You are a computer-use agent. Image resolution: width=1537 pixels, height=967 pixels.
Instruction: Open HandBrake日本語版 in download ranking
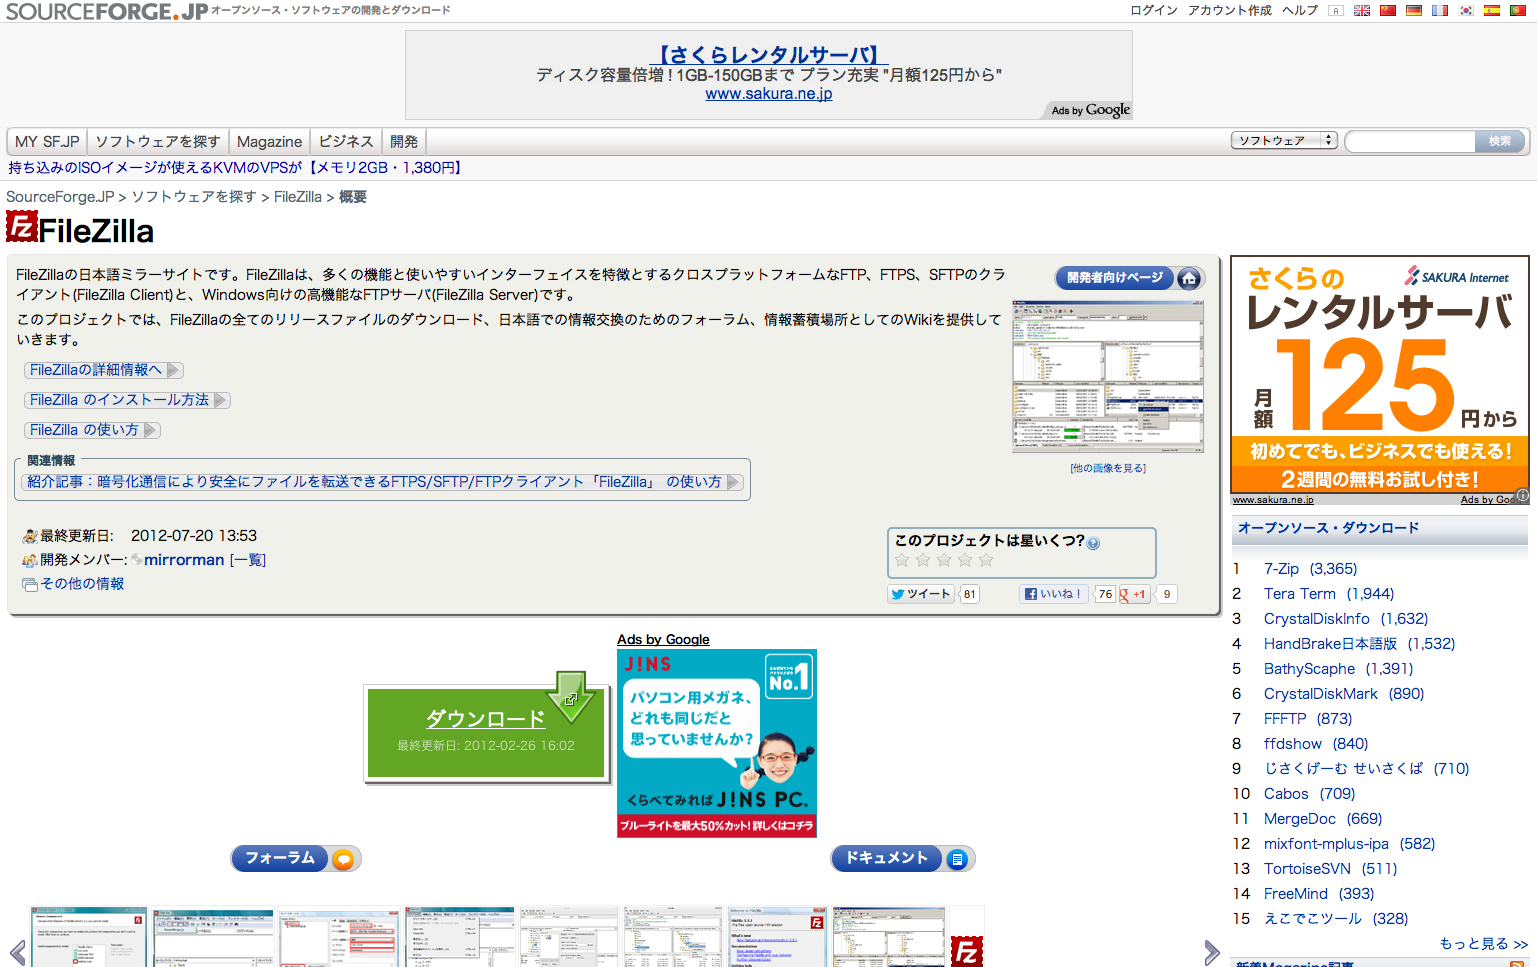tap(1330, 644)
